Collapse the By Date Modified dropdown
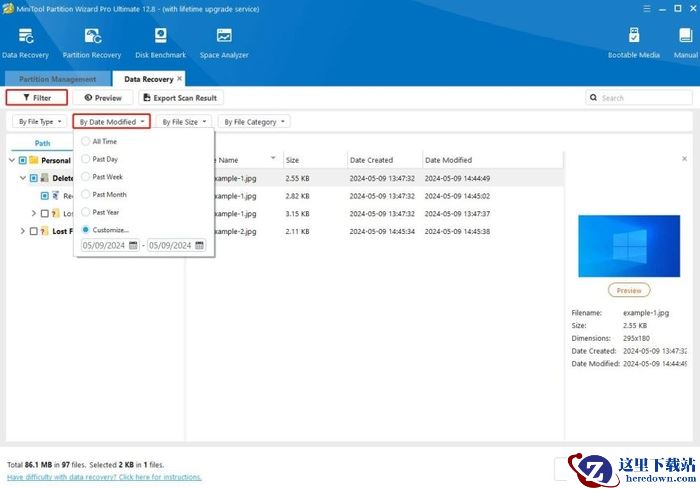Screen dimensions: 700x489 tap(112, 121)
